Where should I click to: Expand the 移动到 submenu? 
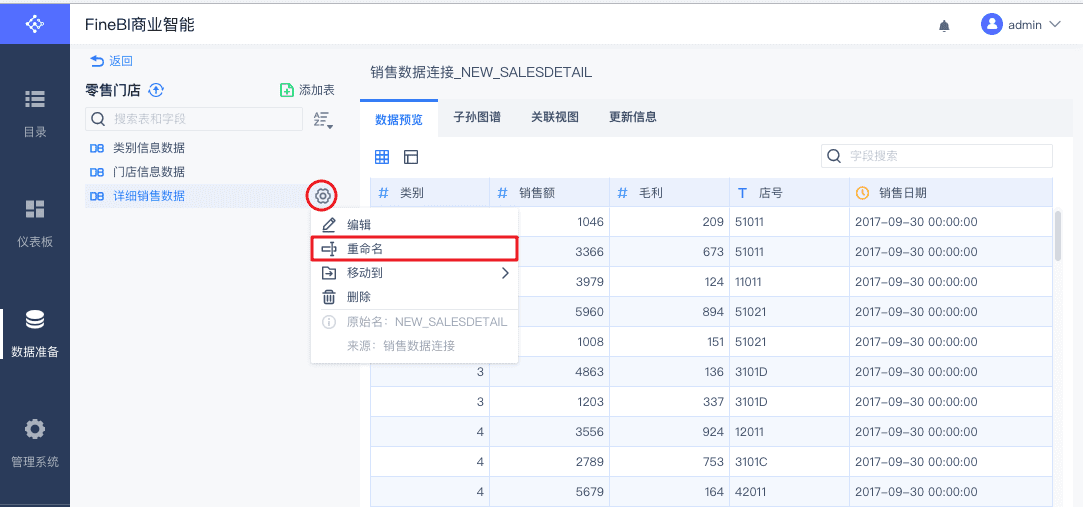[x=415, y=273]
